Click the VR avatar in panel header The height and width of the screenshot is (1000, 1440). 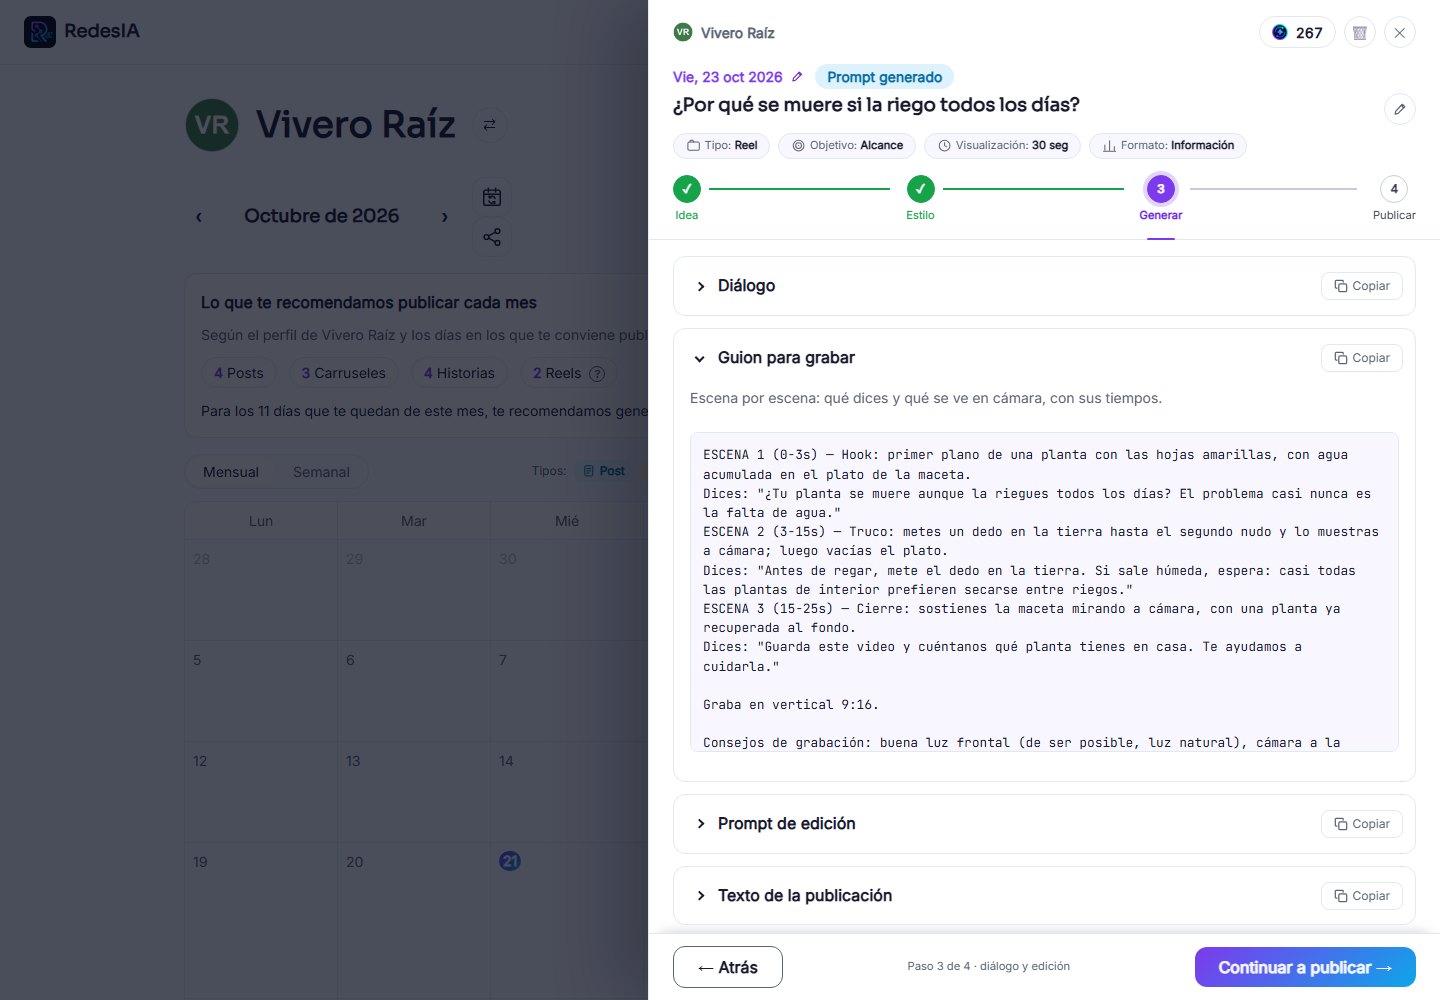(683, 32)
